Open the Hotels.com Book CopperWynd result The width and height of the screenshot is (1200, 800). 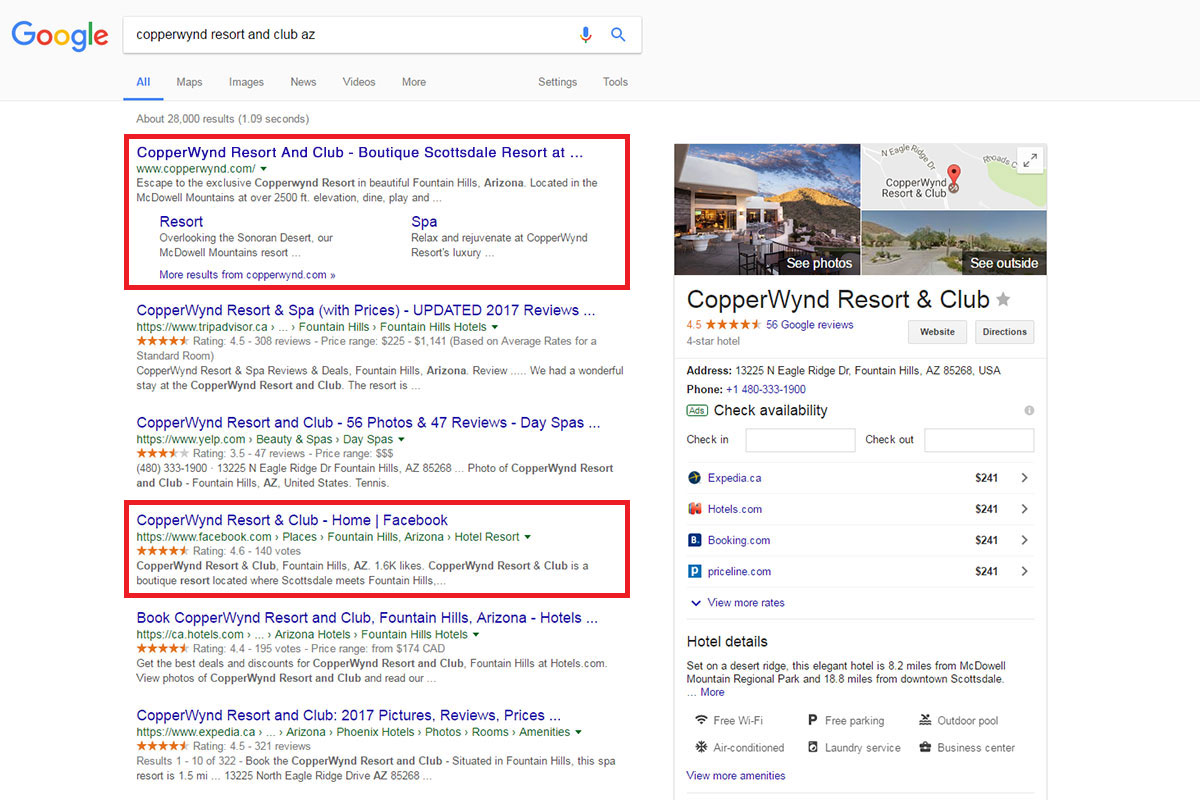367,618
